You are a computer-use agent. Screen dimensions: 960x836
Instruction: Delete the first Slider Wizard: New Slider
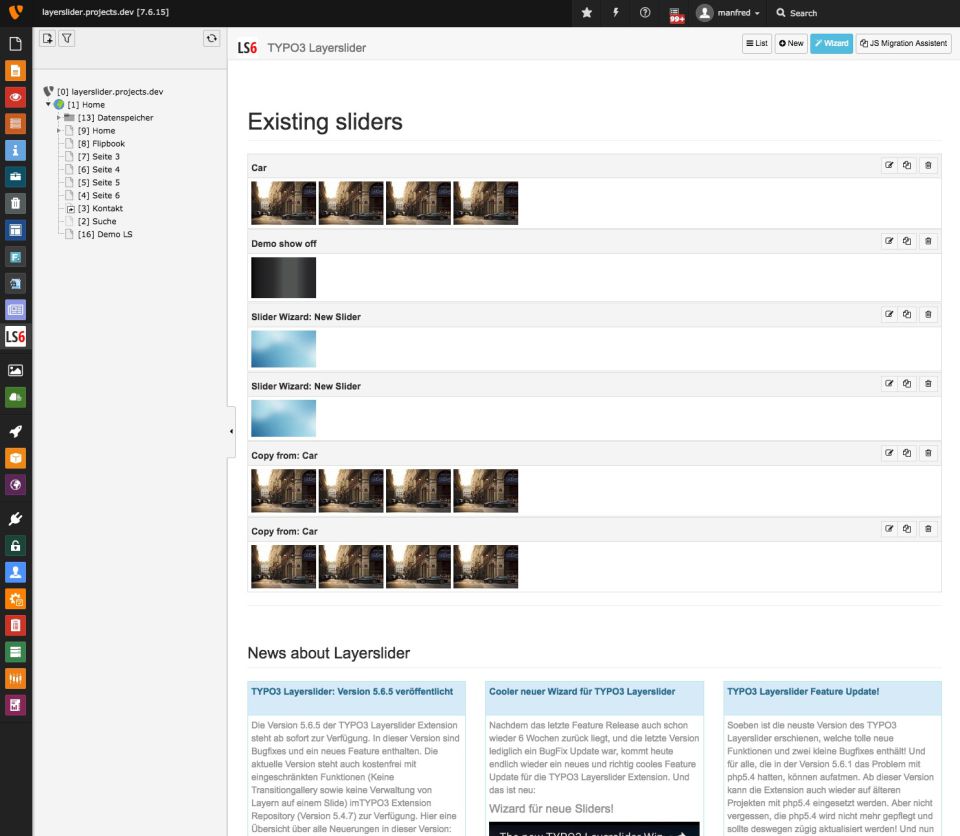pyautogui.click(x=928, y=314)
